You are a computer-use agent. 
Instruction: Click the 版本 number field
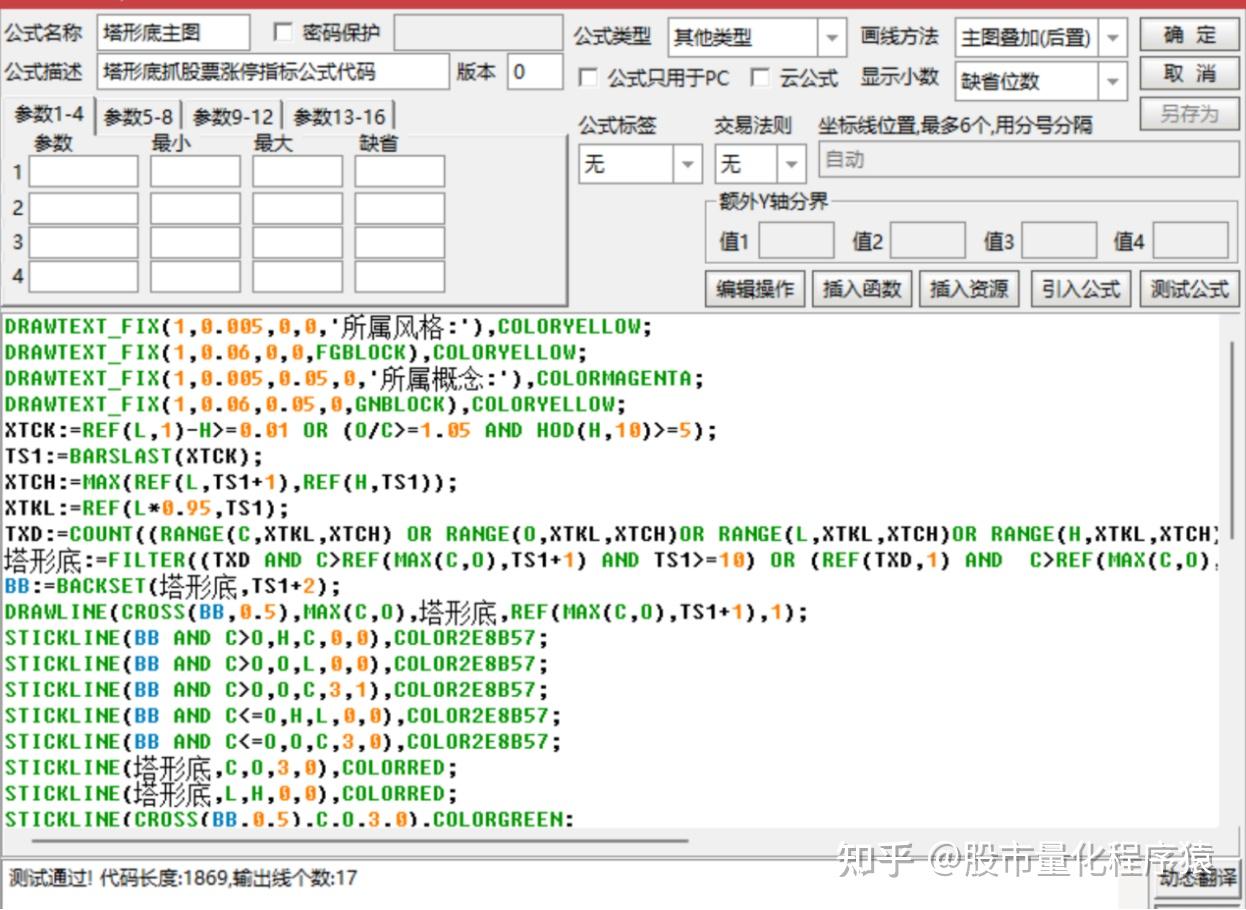tap(535, 72)
